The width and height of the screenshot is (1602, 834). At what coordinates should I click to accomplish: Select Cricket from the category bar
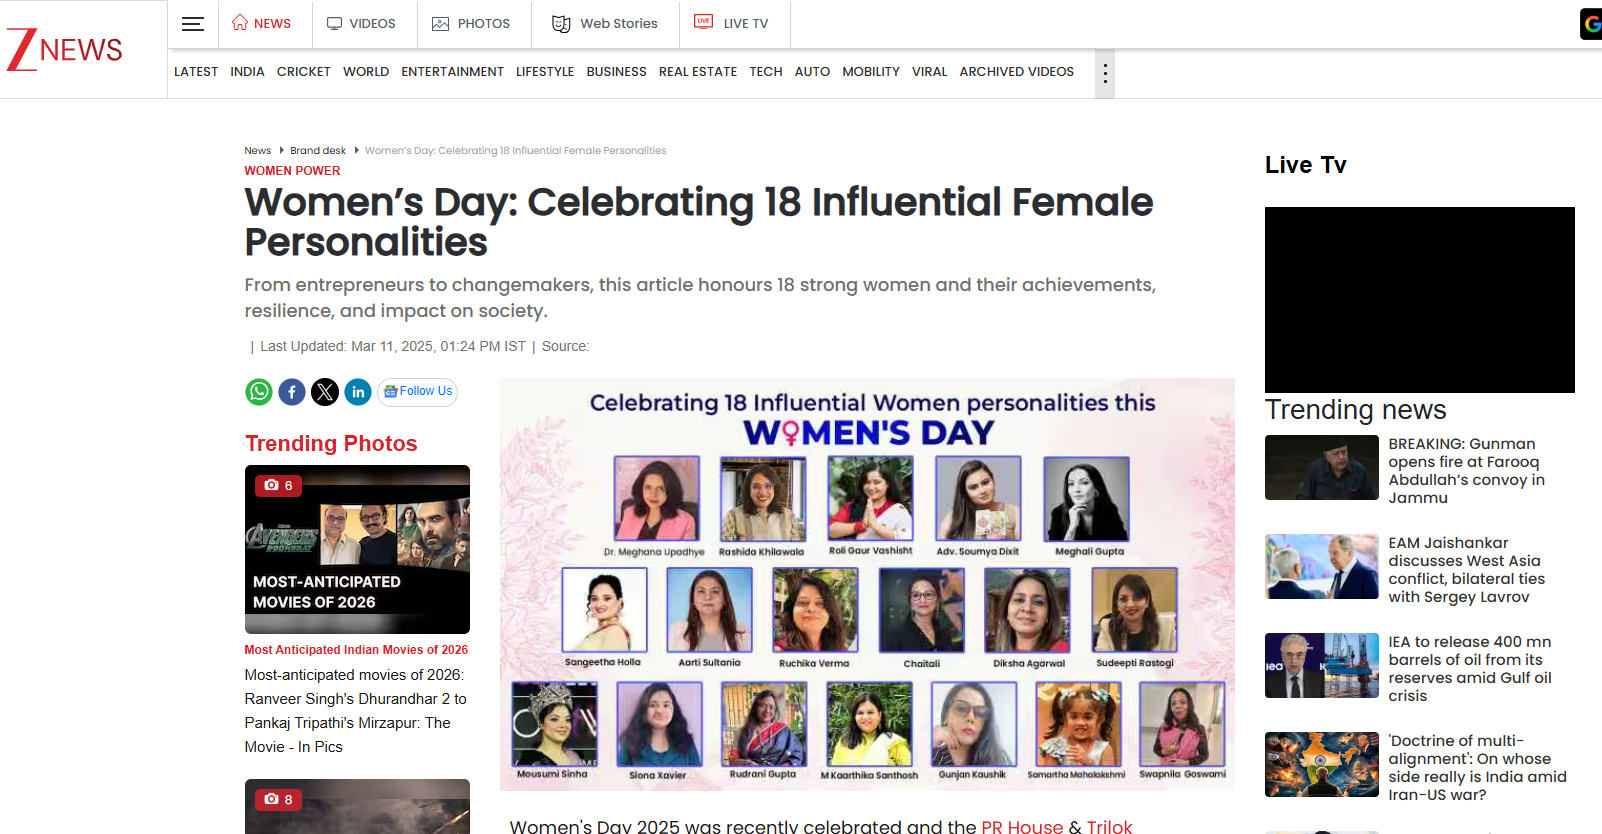point(303,72)
